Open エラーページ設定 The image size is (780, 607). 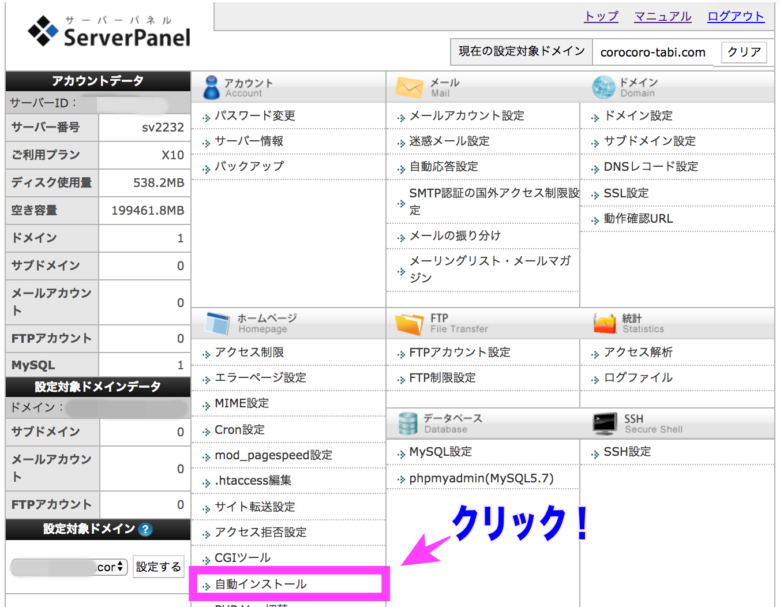pos(260,378)
